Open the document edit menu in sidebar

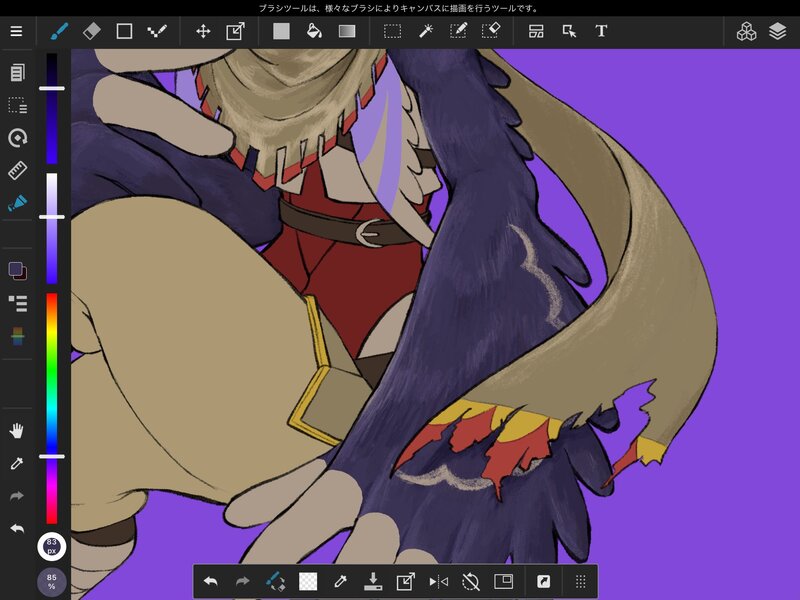point(17,72)
